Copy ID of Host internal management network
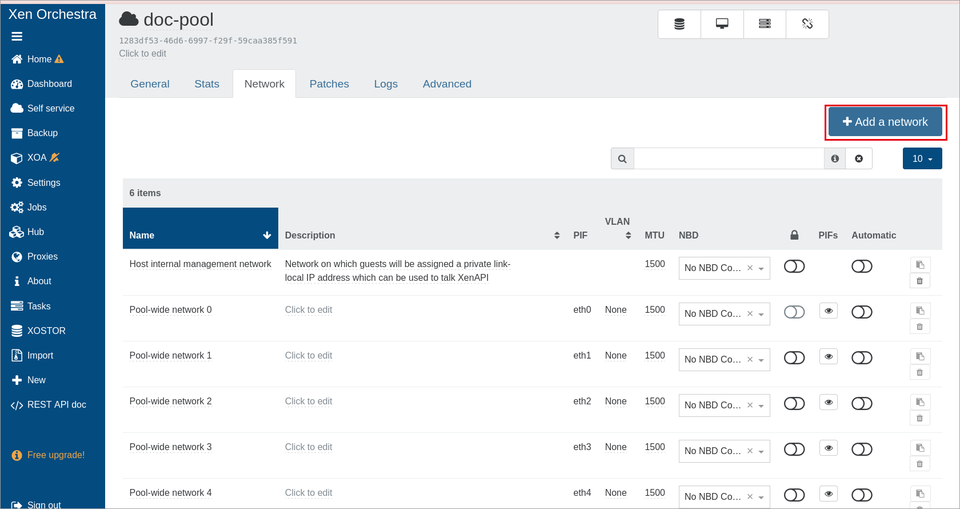Image resolution: width=960 pixels, height=509 pixels. point(920,265)
